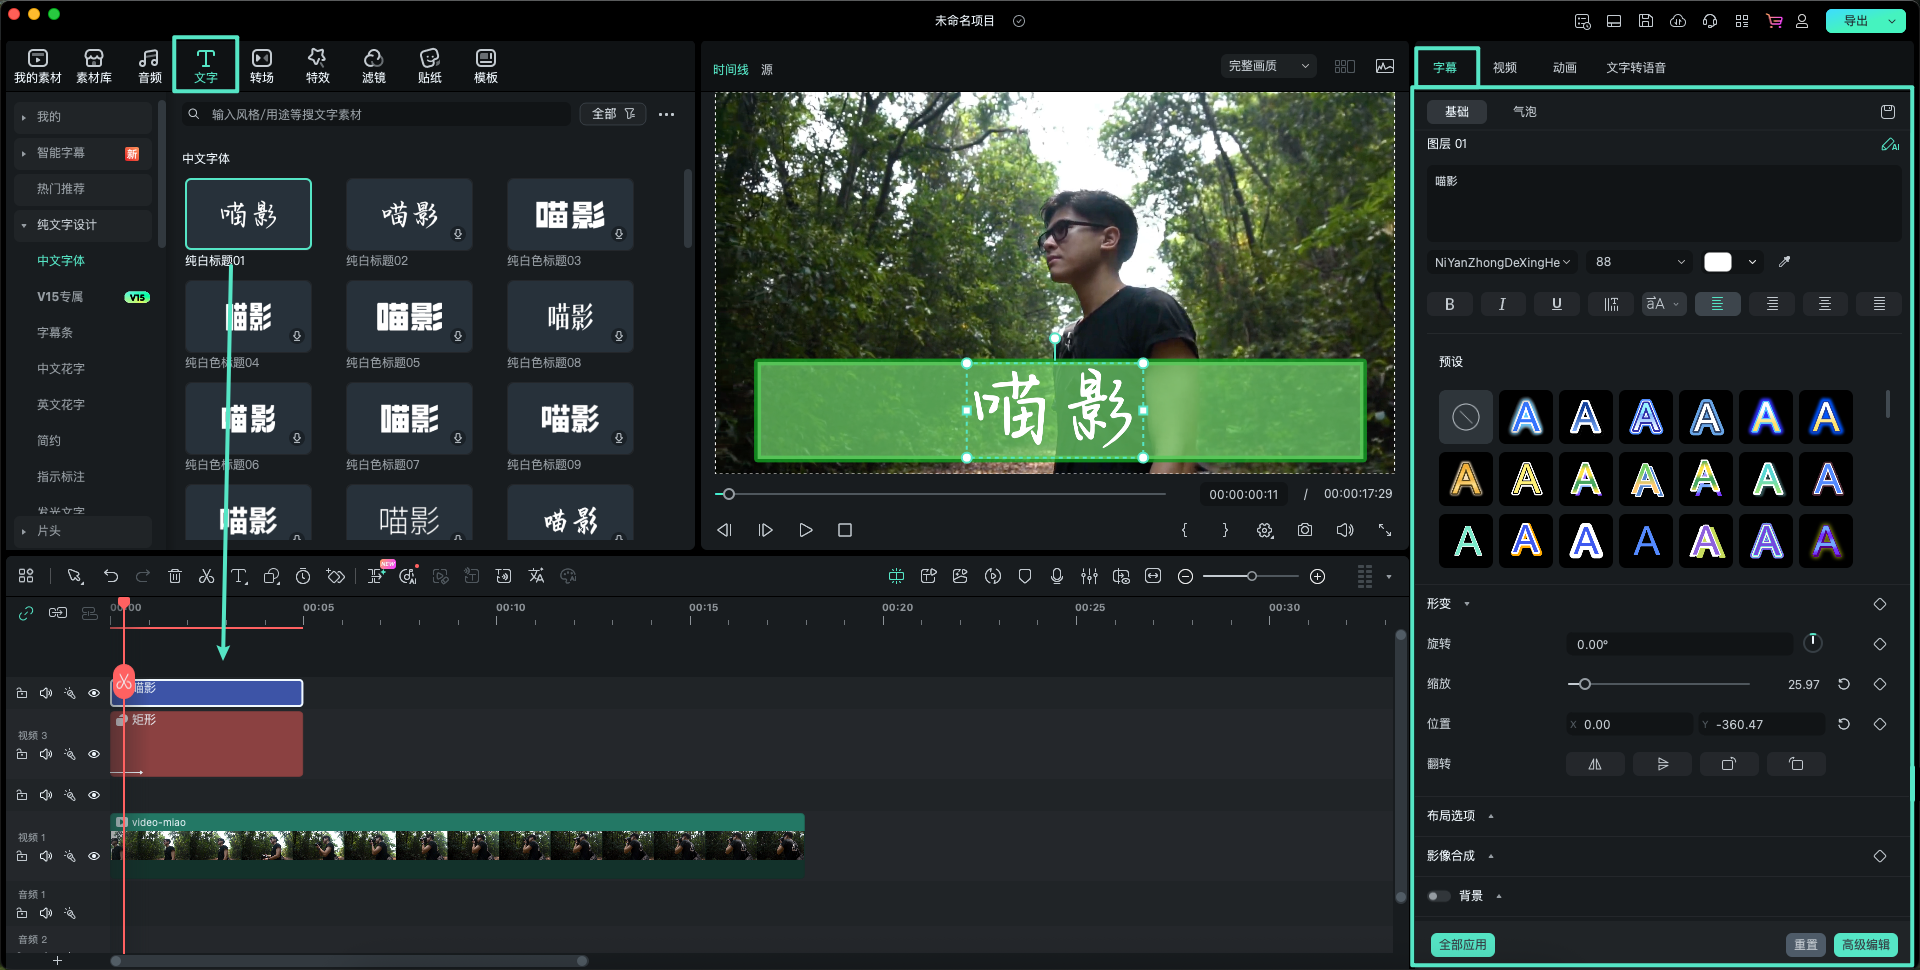Hide the 视频 1 track with eye icon
The width and height of the screenshot is (1920, 970).
[x=94, y=856]
